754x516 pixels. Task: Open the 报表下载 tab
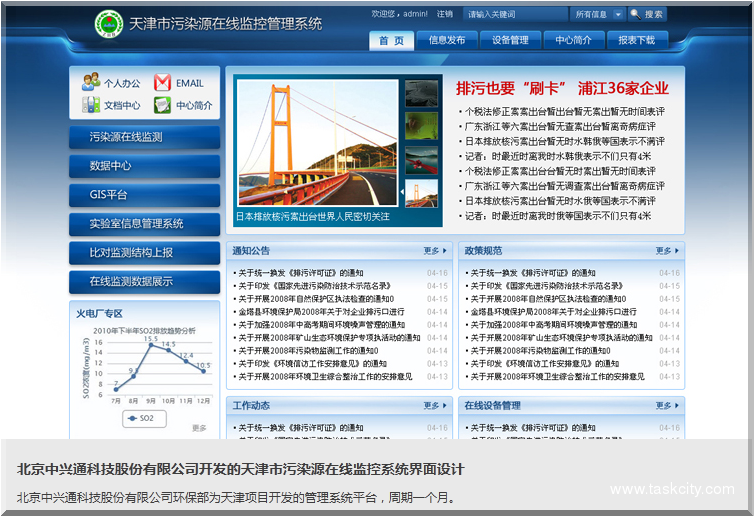pyautogui.click(x=637, y=40)
